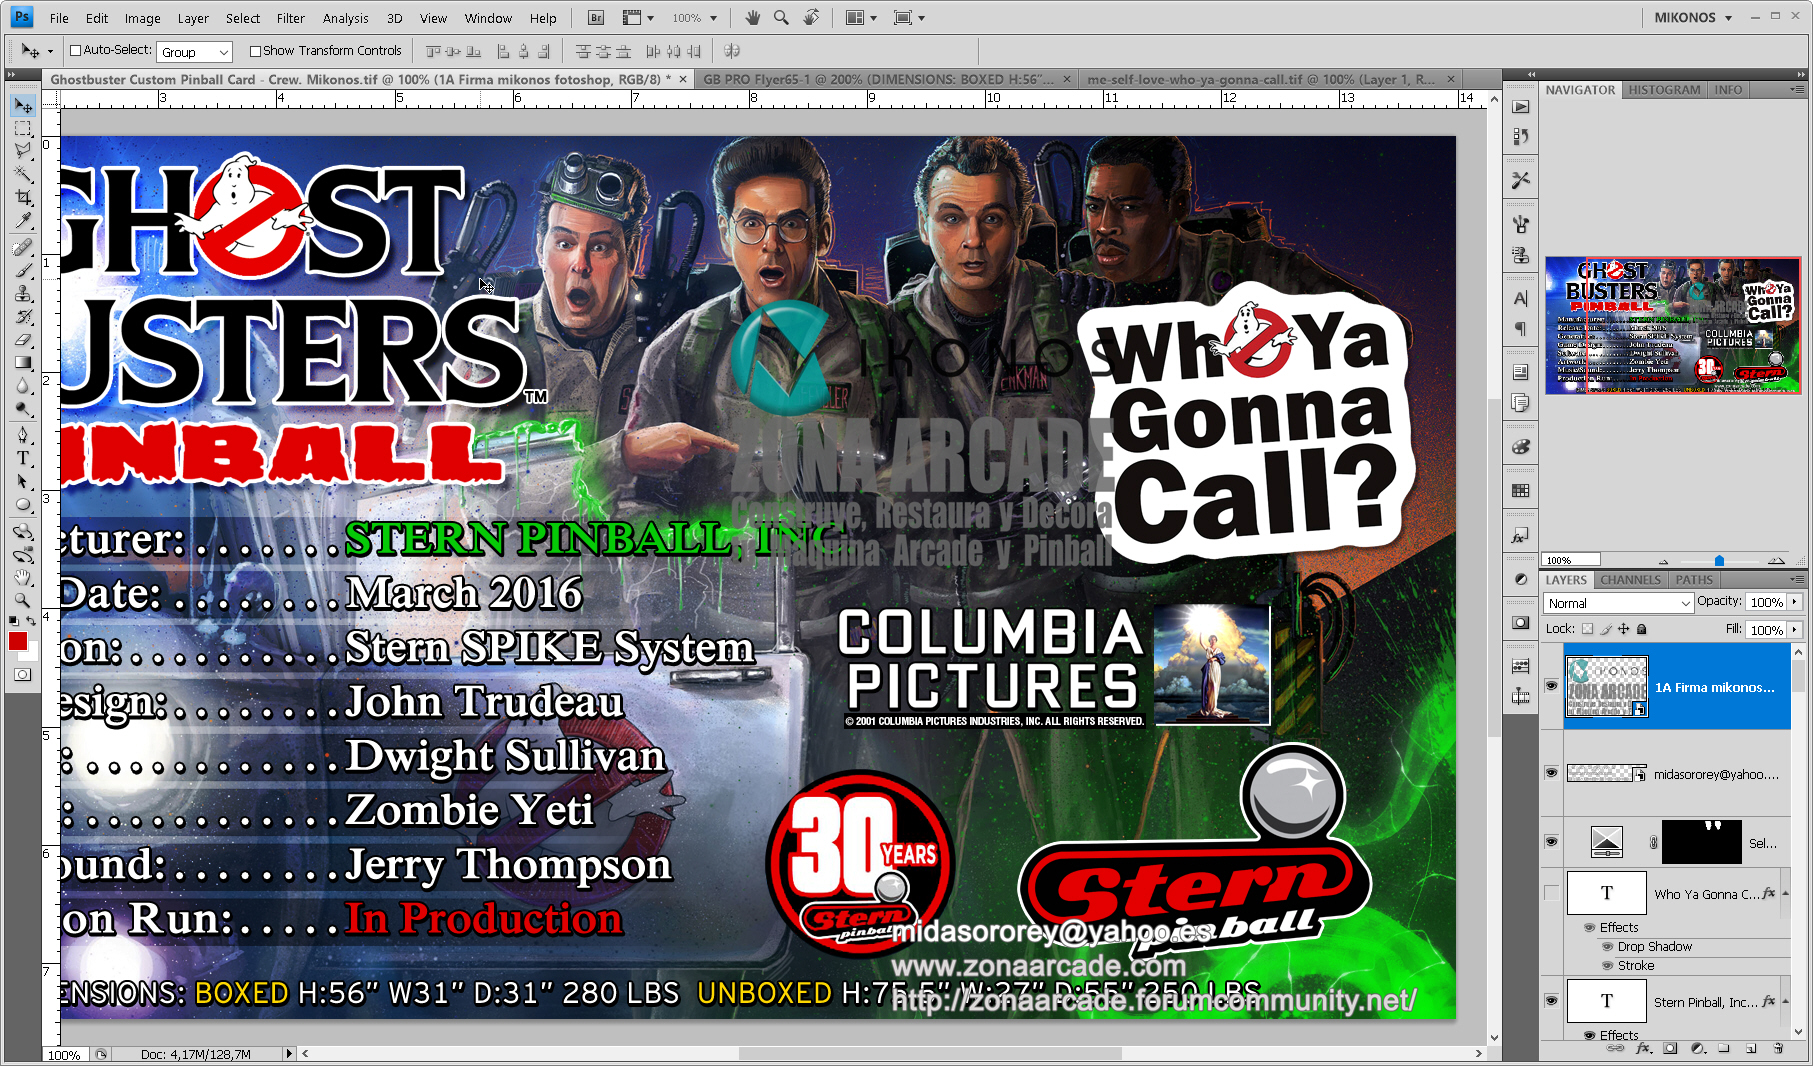The width and height of the screenshot is (1813, 1066).
Task: Select the Zoom tool in toolbox
Action: coord(23,600)
